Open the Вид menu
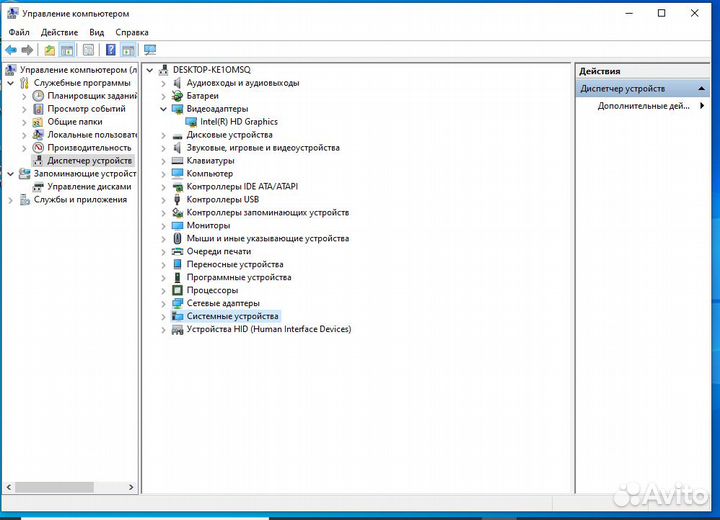The width and height of the screenshot is (720, 520). (96, 32)
